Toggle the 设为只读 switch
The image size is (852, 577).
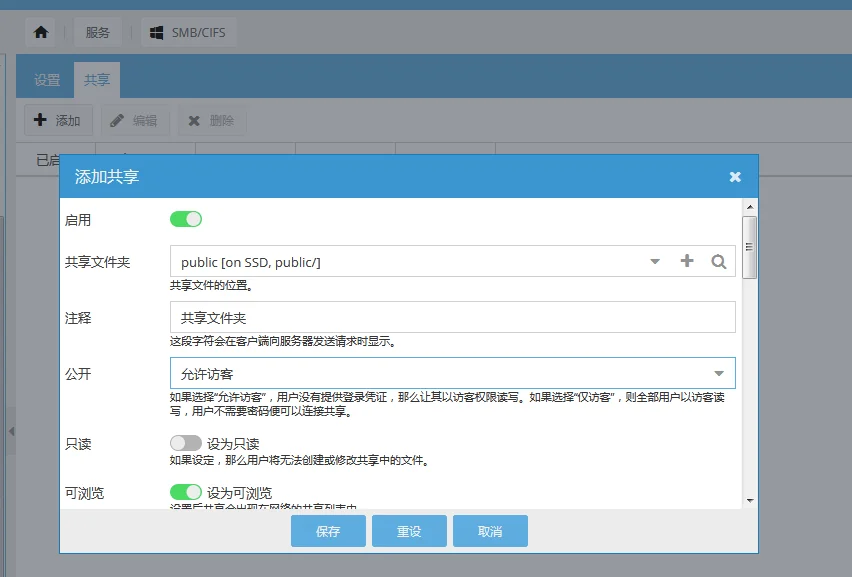click(x=186, y=443)
